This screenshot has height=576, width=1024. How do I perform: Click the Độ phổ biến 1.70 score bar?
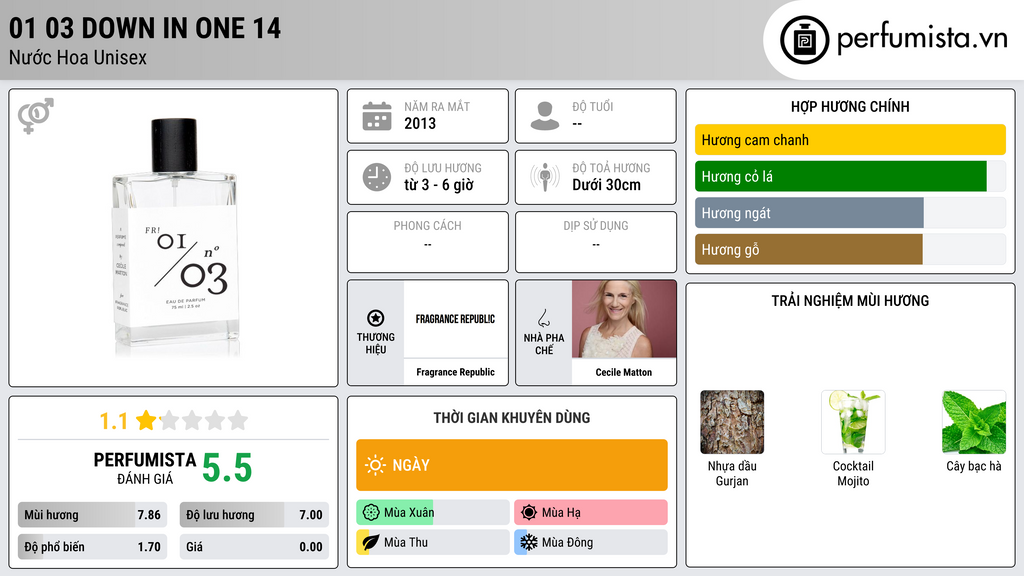[93, 547]
